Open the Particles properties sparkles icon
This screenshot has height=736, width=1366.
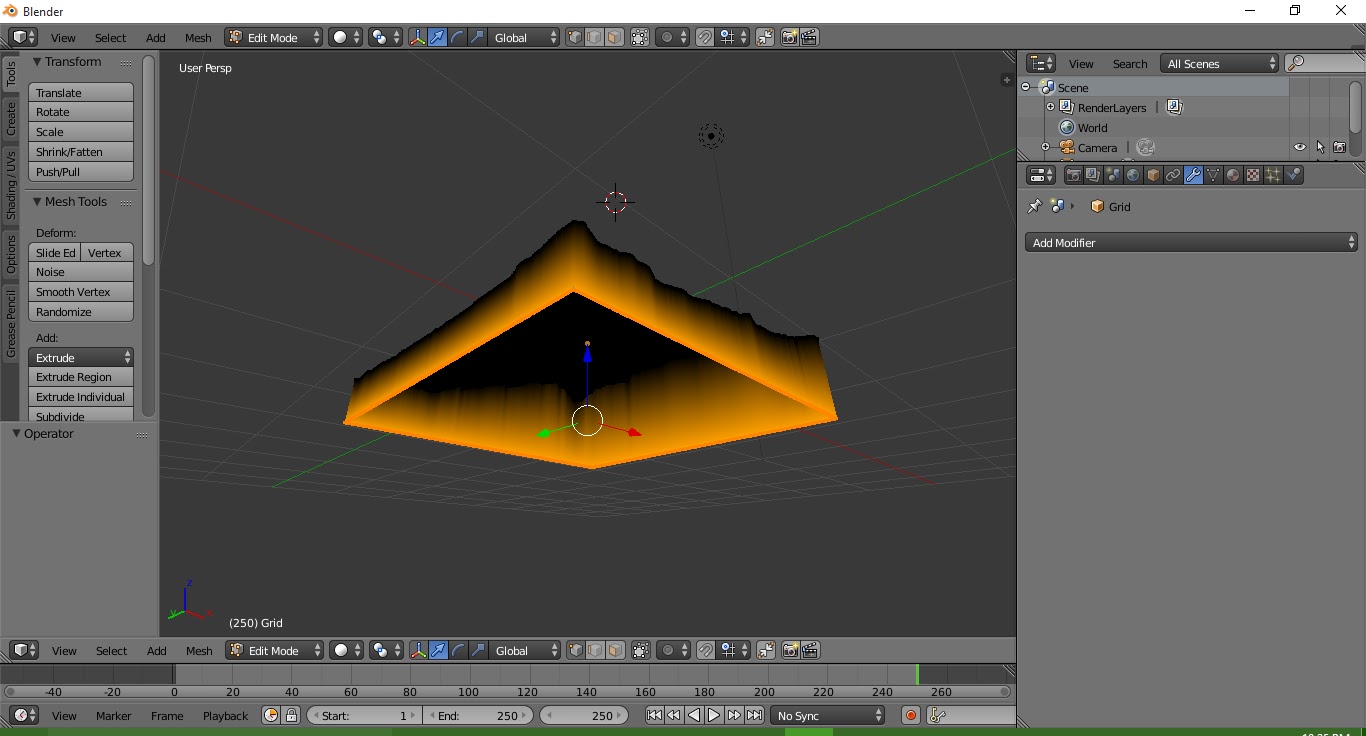pyautogui.click(x=1271, y=175)
